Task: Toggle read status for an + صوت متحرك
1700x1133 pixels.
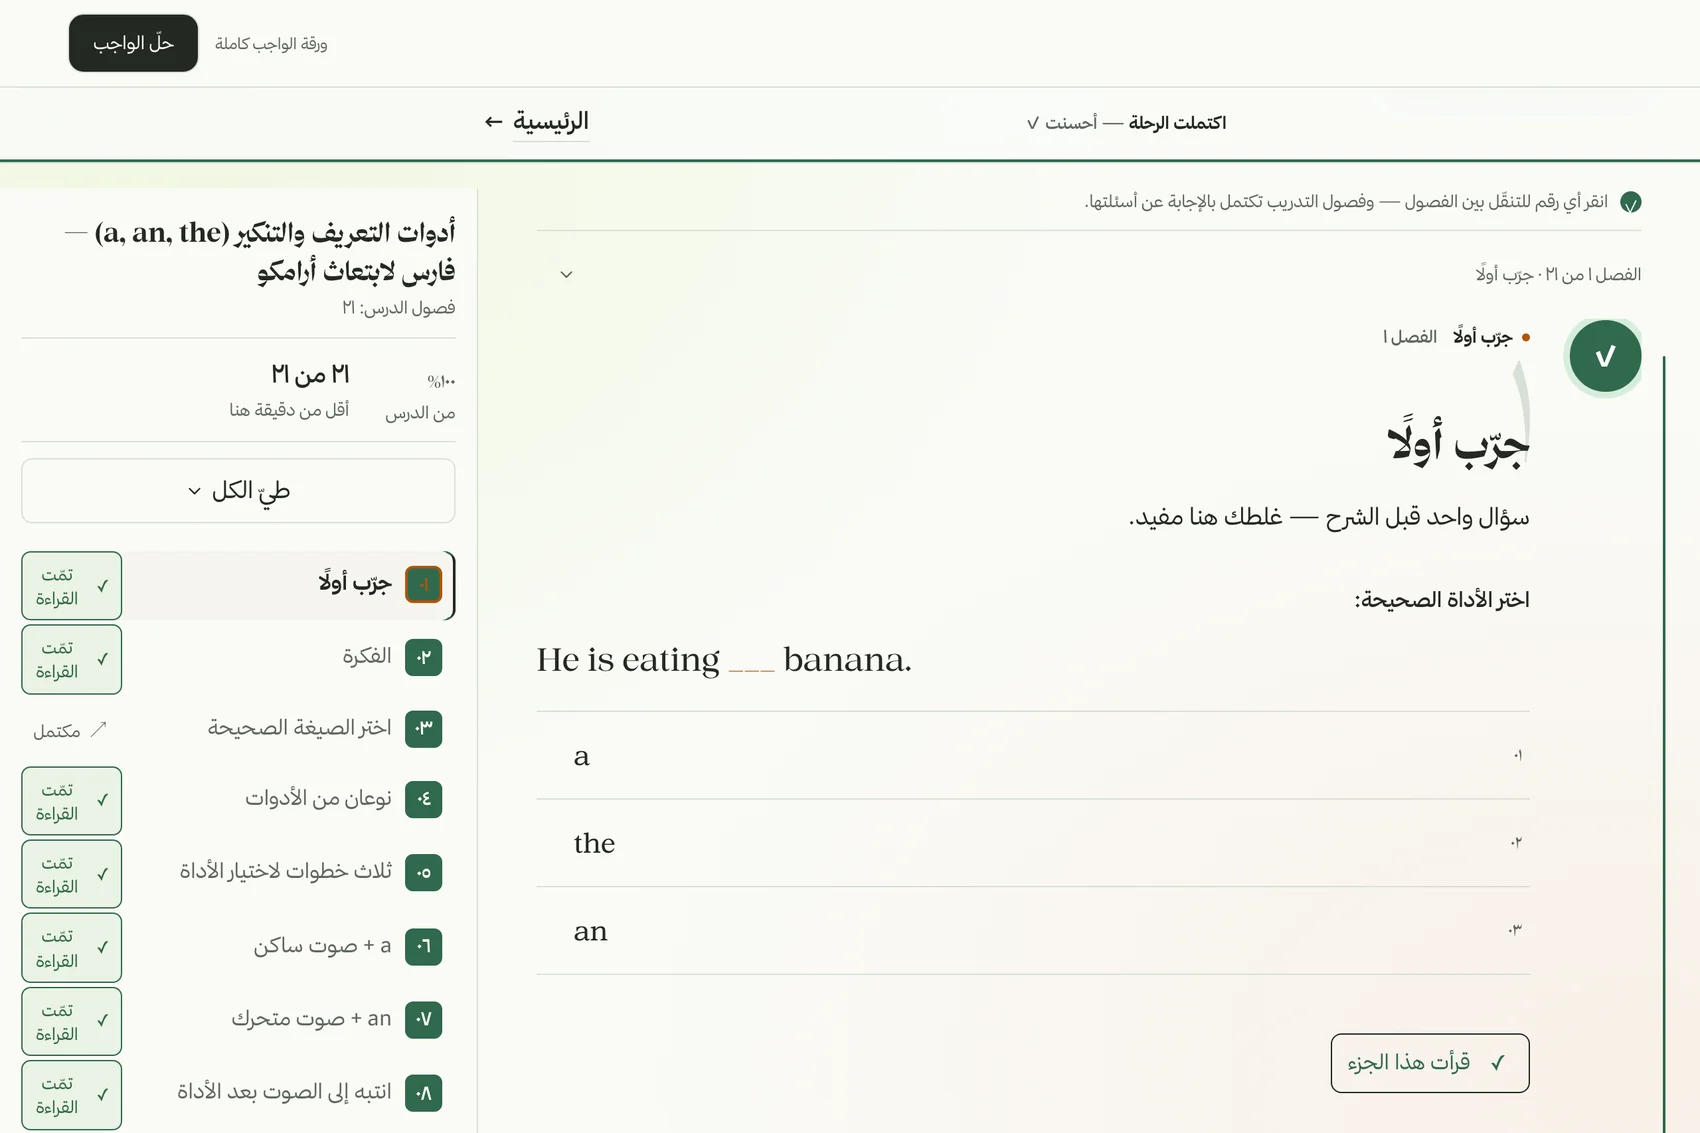Action: 72,1021
